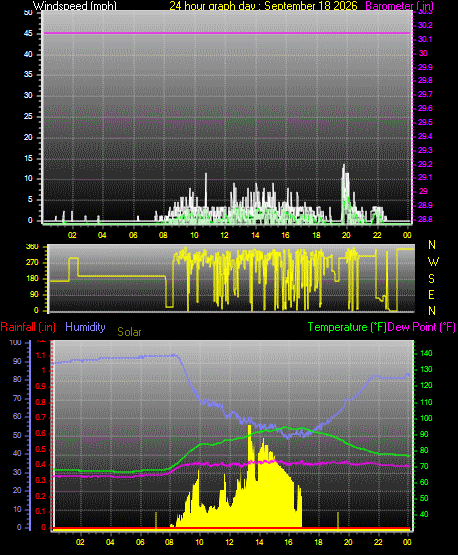This screenshot has height=555, width=458.
Task: Click the red "Rainfall (.in)" legend label
Action: tap(28, 327)
